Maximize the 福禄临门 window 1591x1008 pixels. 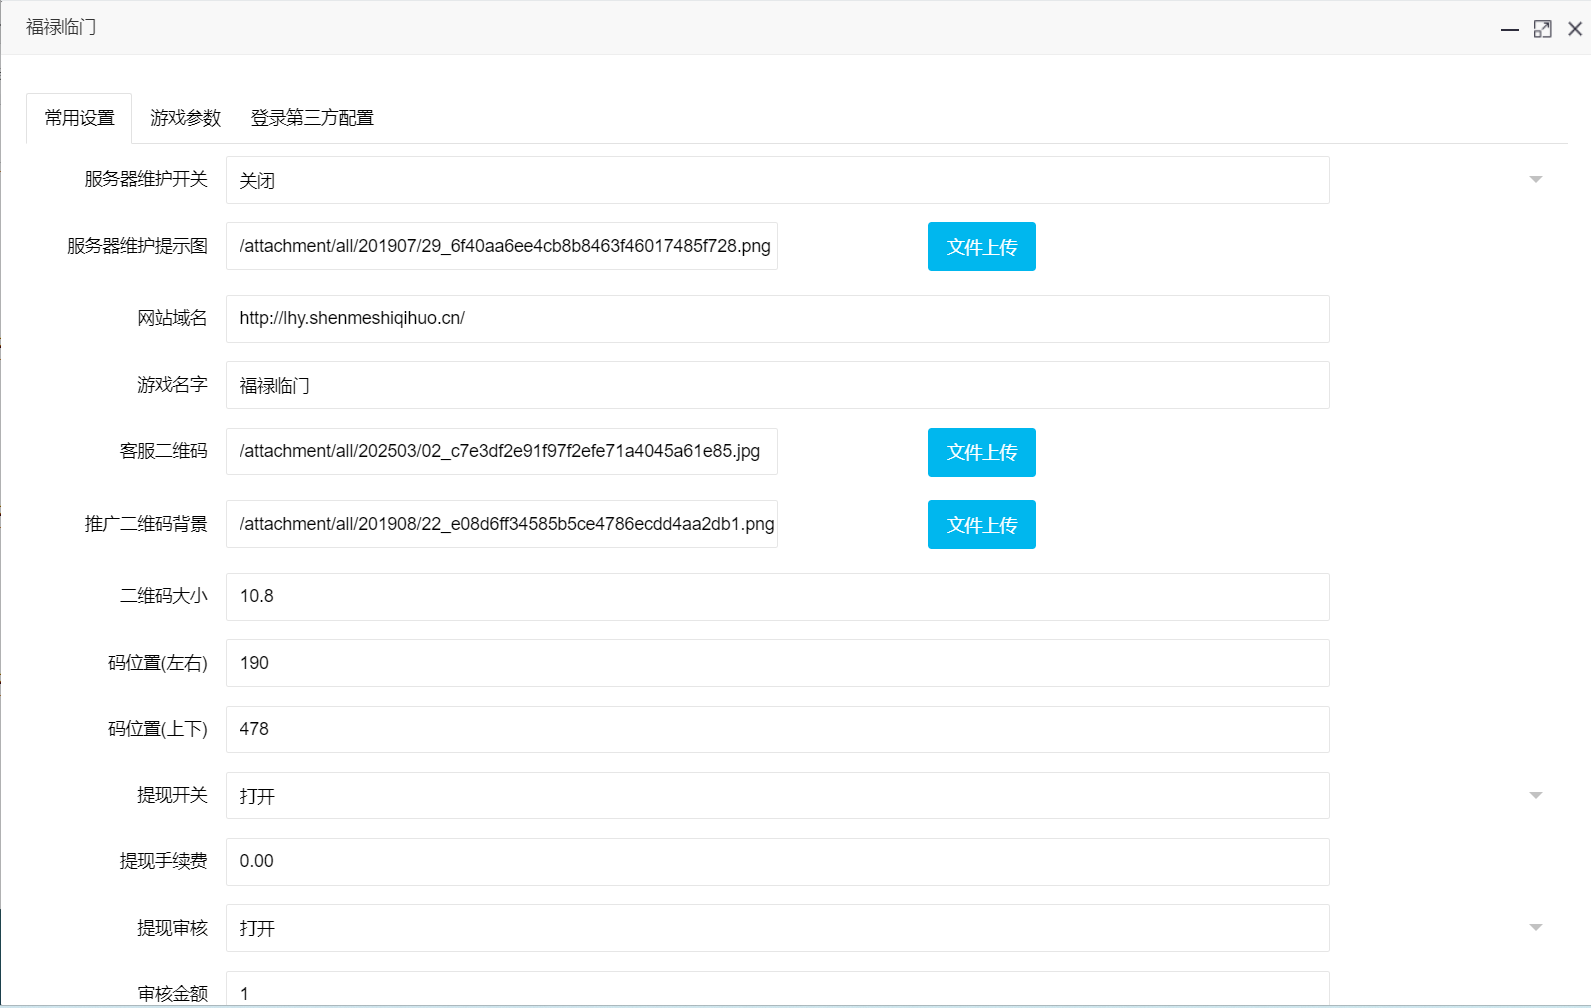[1542, 29]
